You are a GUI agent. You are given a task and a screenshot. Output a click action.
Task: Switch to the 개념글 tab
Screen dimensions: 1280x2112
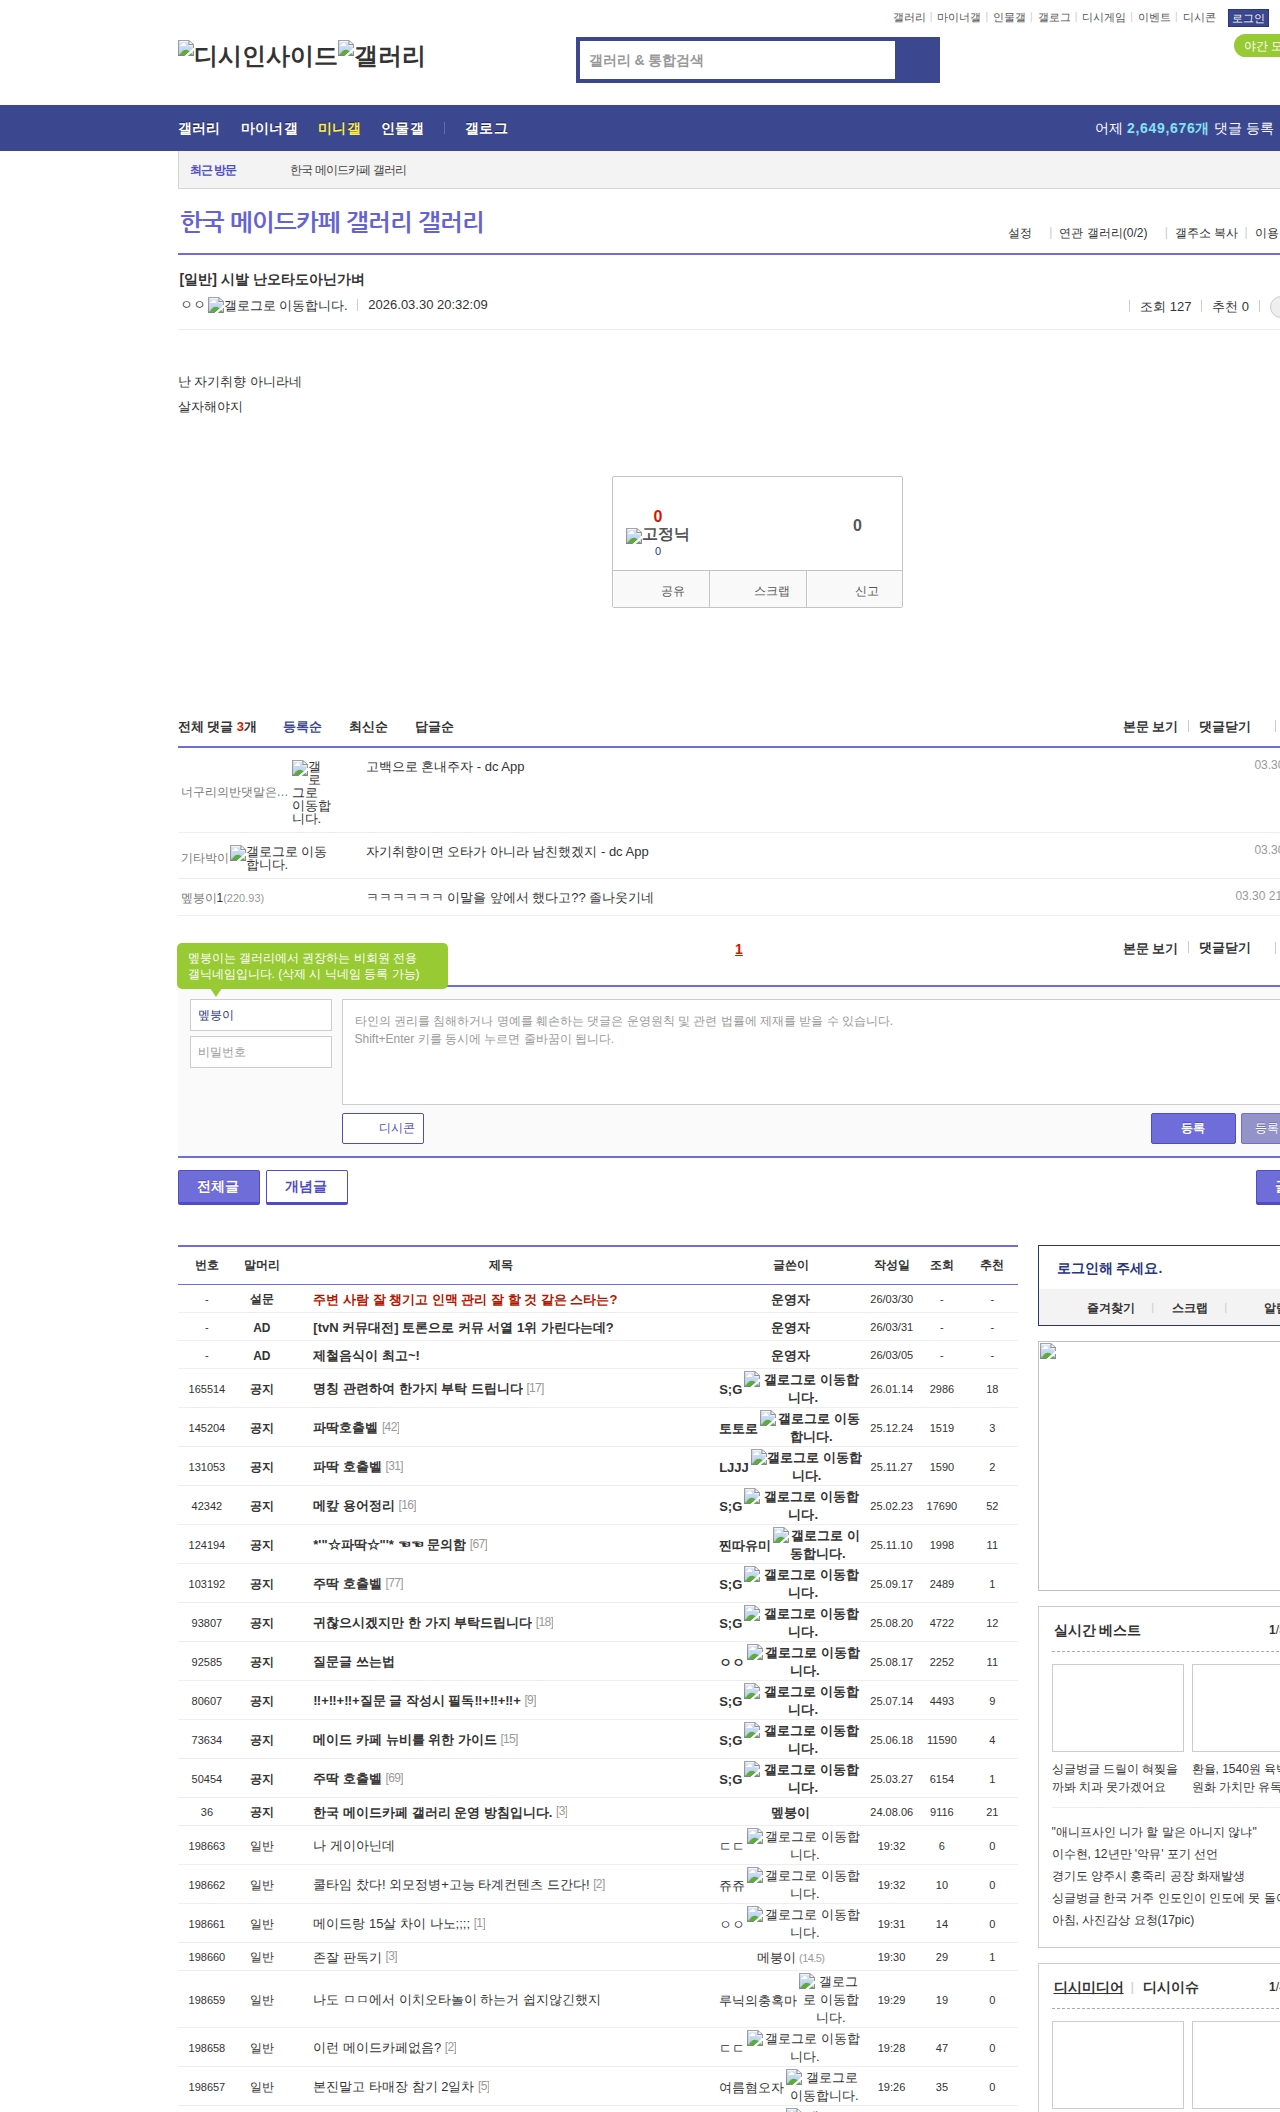point(306,1187)
